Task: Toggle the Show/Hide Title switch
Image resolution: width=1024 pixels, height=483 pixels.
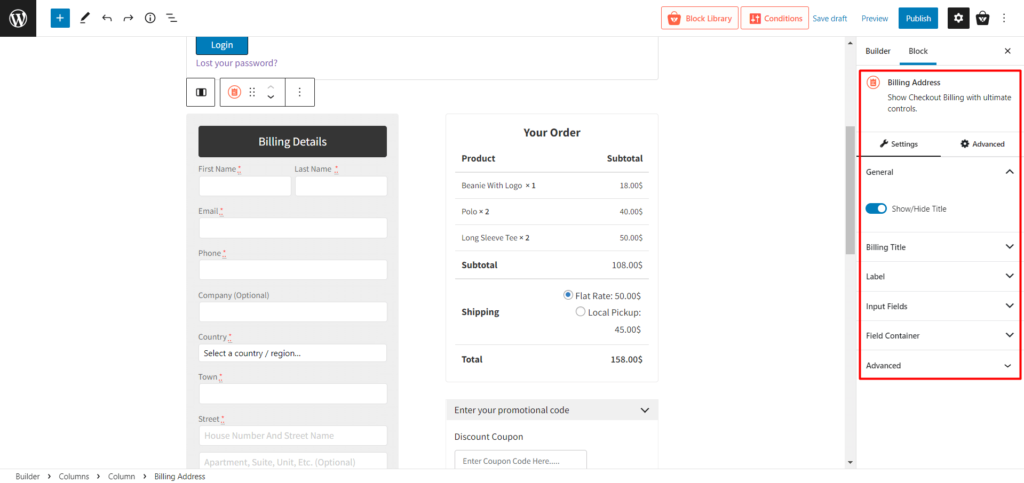Action: [876, 209]
